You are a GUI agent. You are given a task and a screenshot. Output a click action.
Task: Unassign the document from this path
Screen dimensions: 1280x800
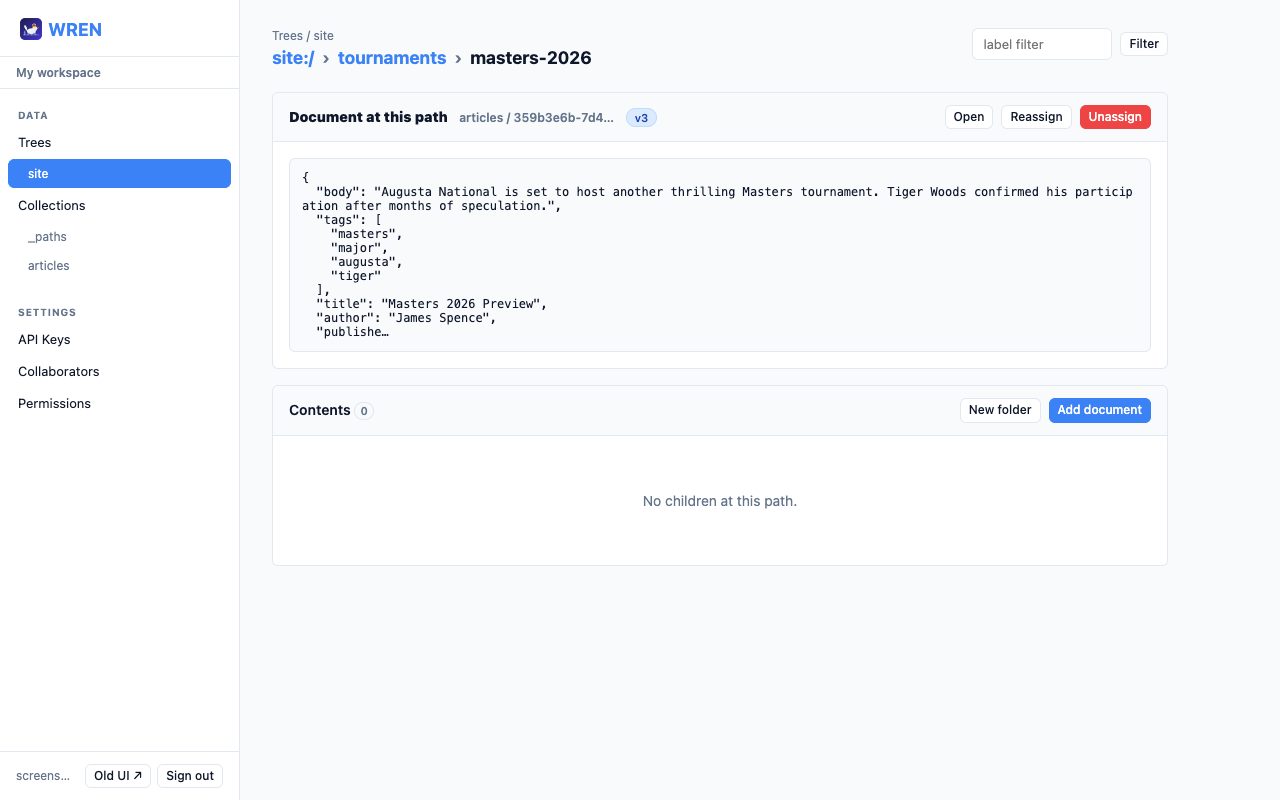tap(1115, 117)
